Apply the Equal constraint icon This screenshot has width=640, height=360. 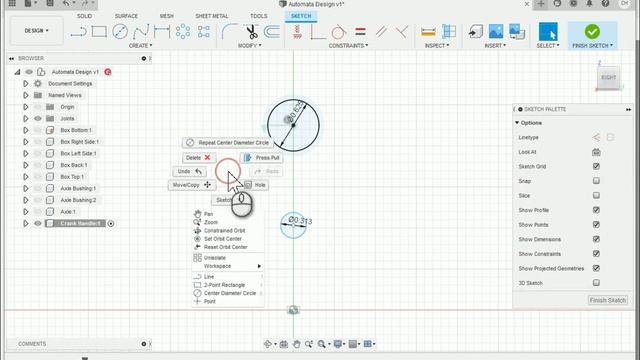pos(360,31)
